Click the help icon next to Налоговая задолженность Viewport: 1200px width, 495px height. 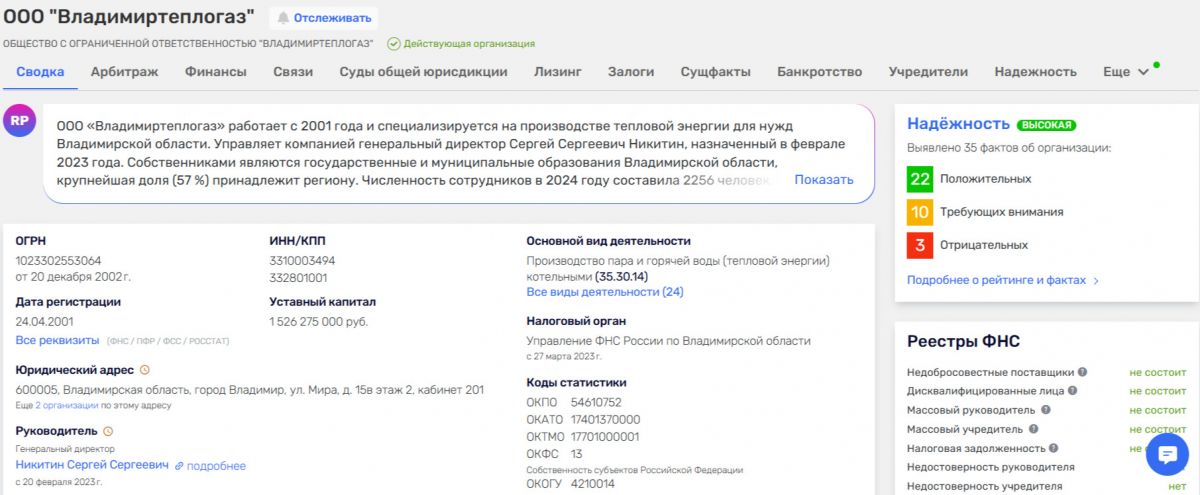(x=1054, y=448)
